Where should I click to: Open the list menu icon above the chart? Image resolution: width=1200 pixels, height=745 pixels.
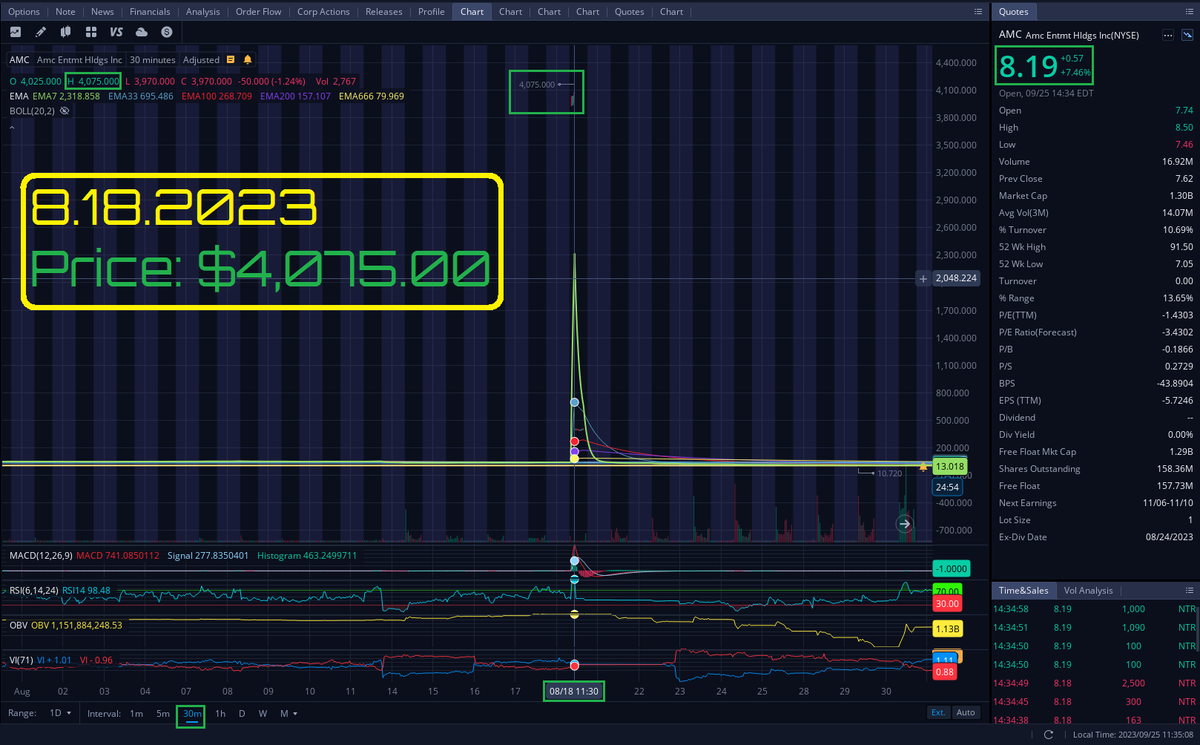click(x=978, y=12)
